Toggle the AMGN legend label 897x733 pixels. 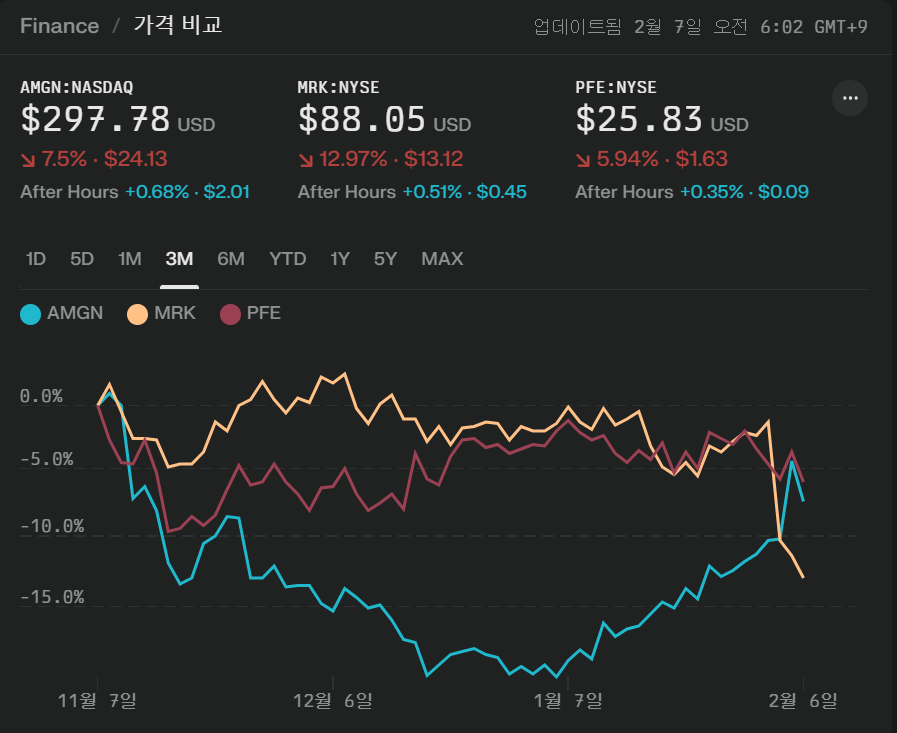[x=75, y=313]
